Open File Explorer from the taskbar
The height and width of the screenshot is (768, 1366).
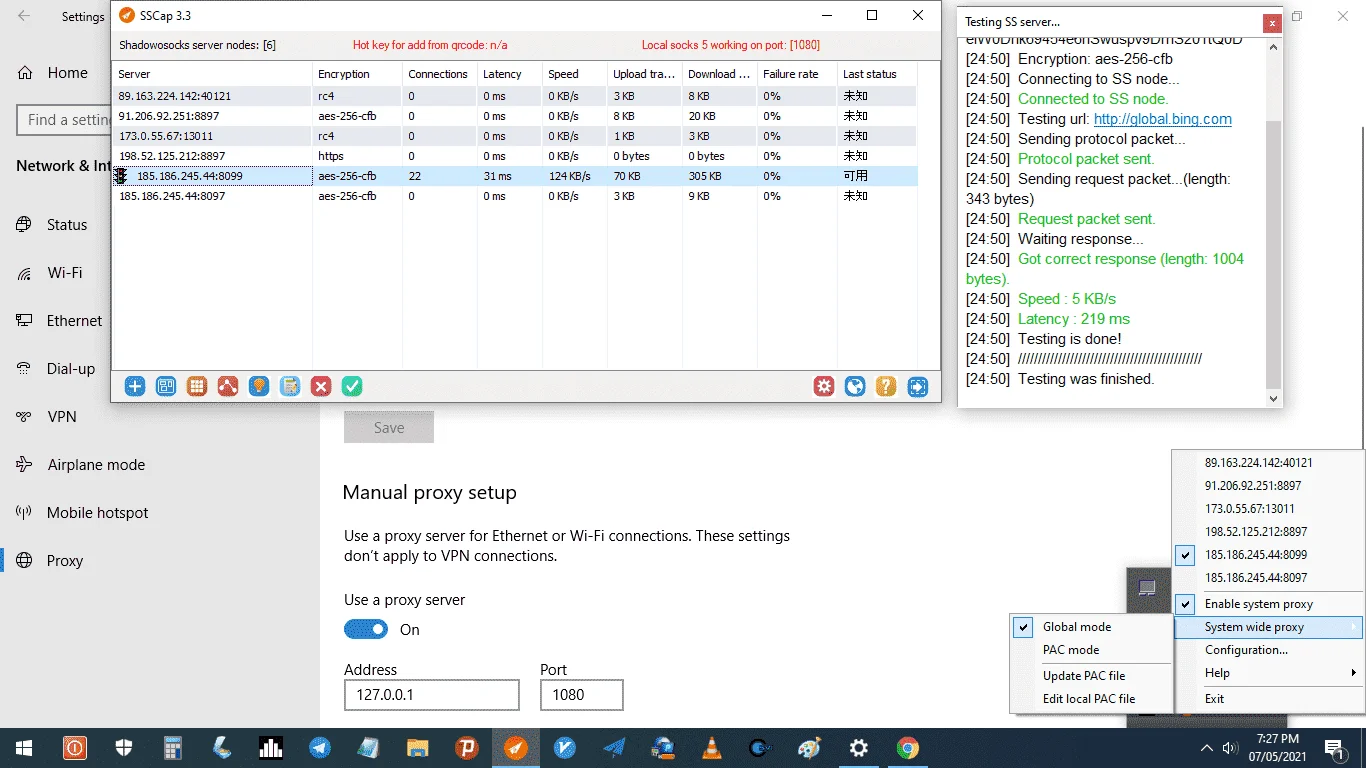pyautogui.click(x=418, y=748)
